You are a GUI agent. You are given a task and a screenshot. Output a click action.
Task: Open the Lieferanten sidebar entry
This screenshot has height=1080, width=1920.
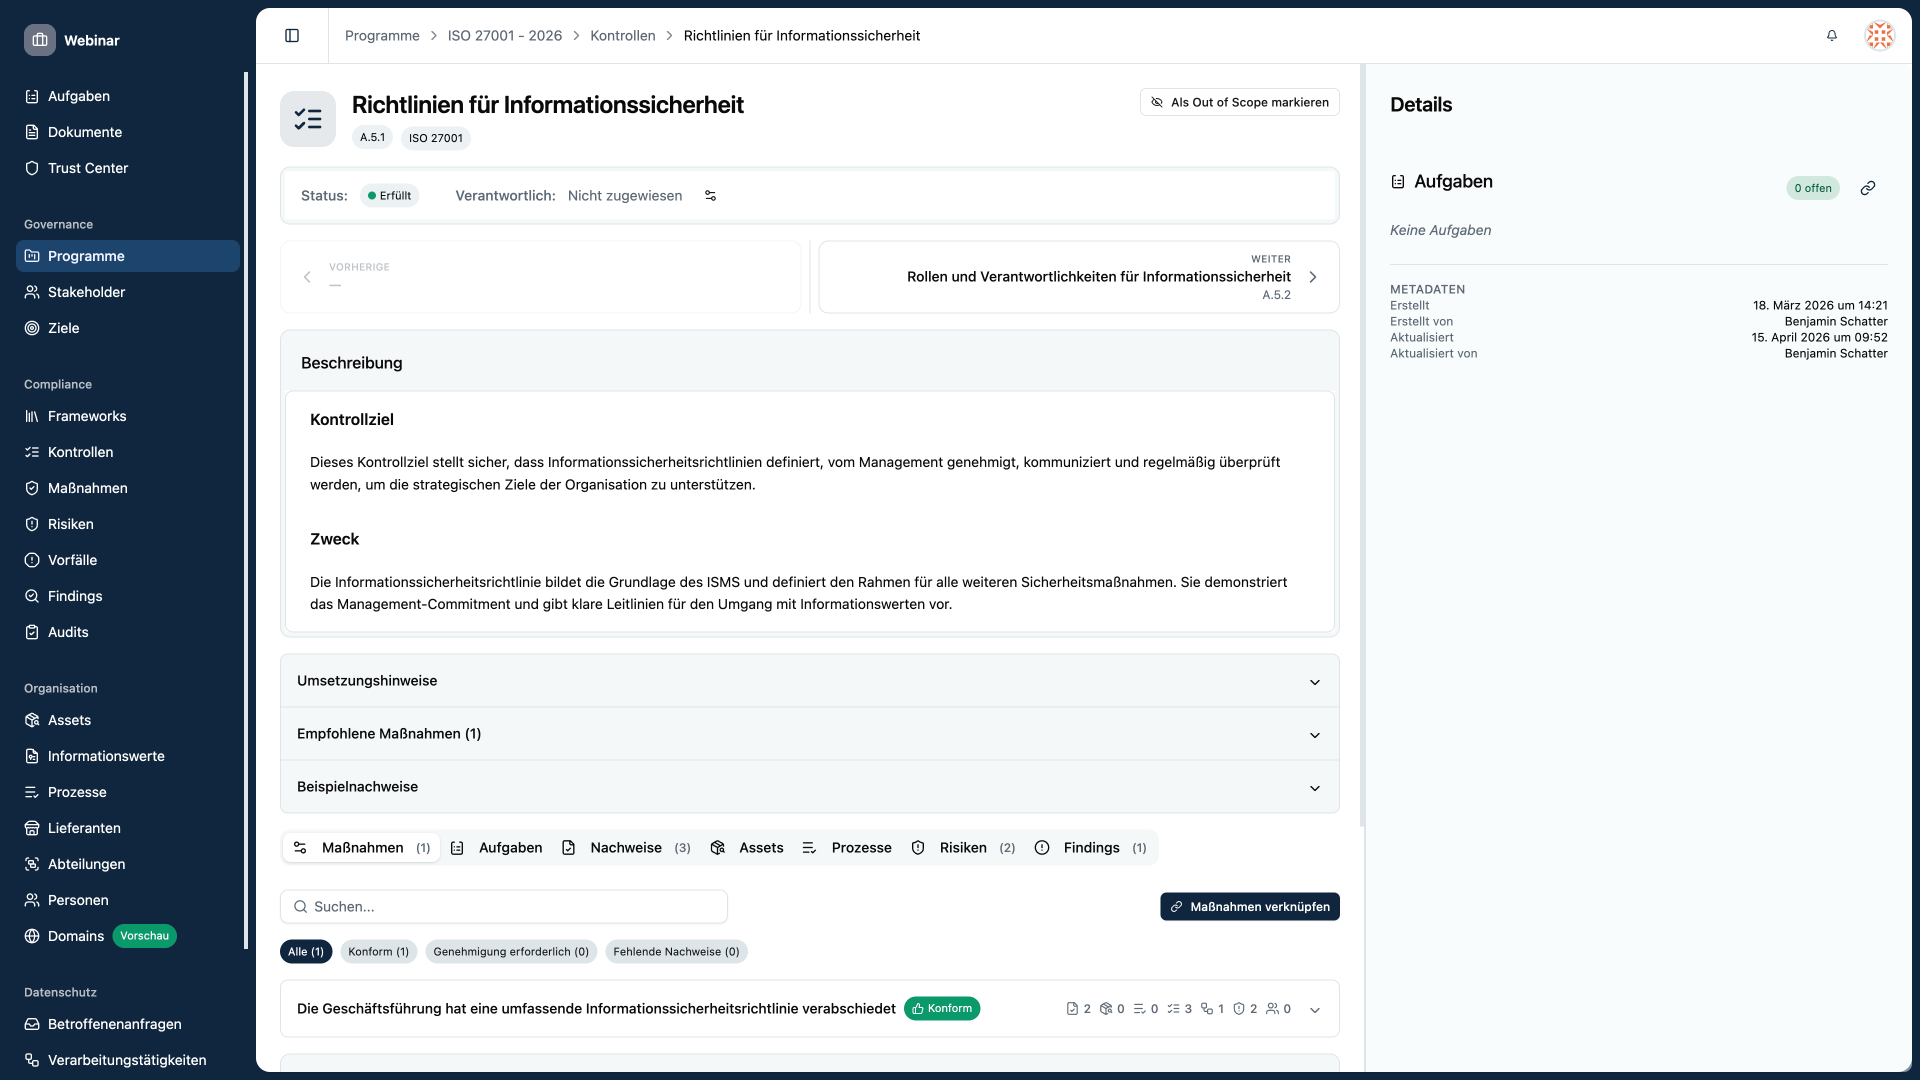[84, 828]
